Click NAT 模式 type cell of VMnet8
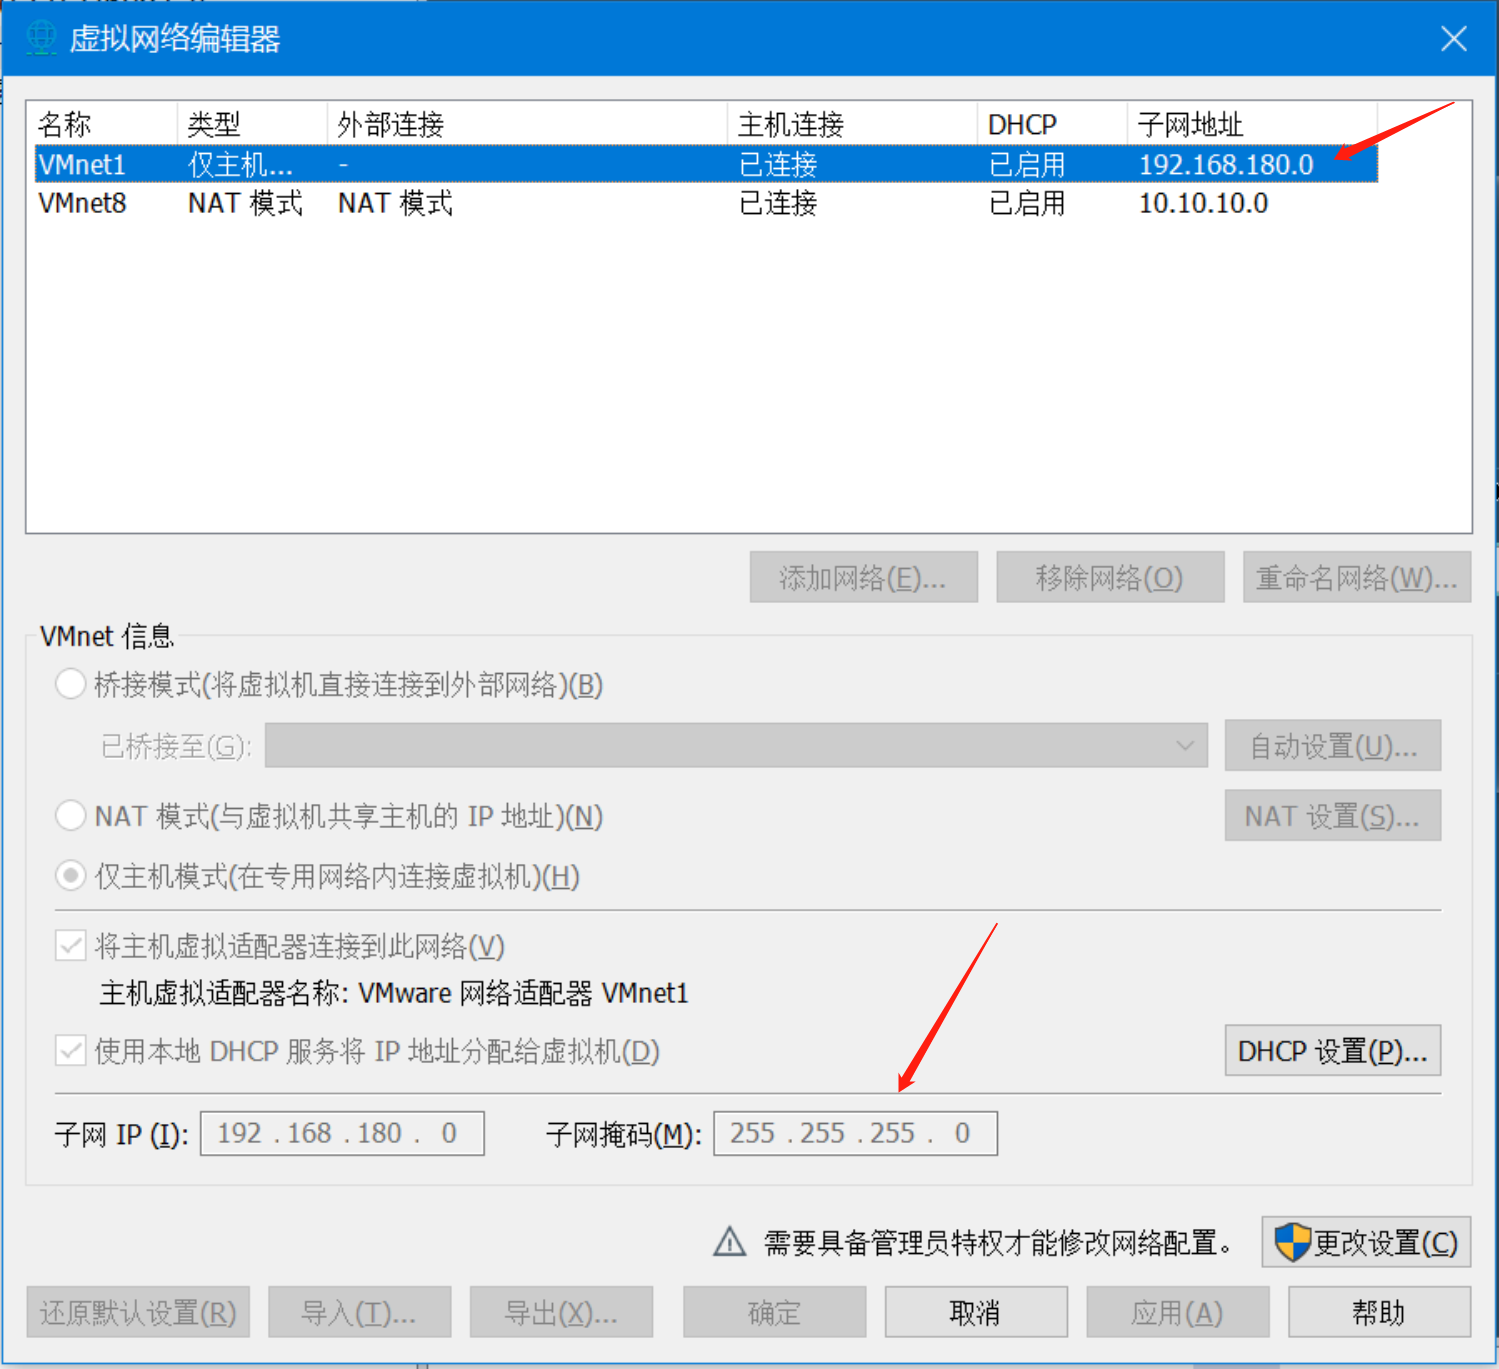The width and height of the screenshot is (1499, 1369). tap(245, 203)
